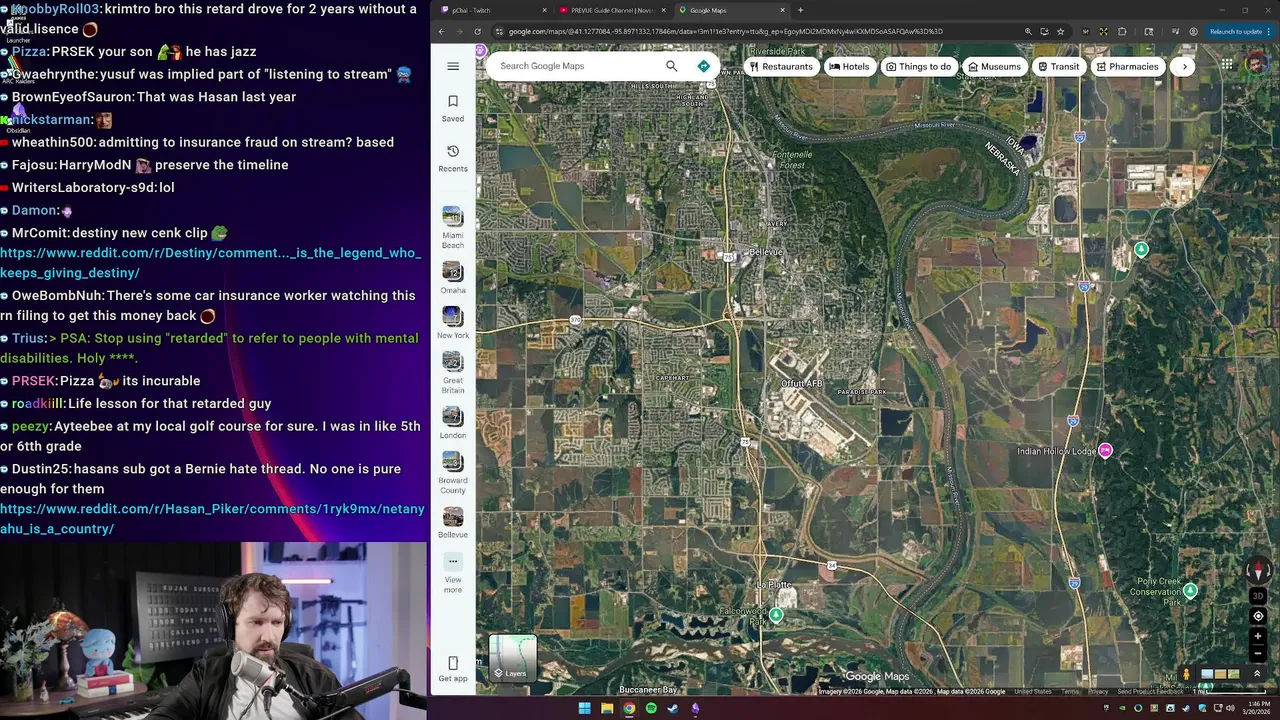This screenshot has width=1280, height=720.
Task: Open Spotify from the taskbar
Action: 651,708
